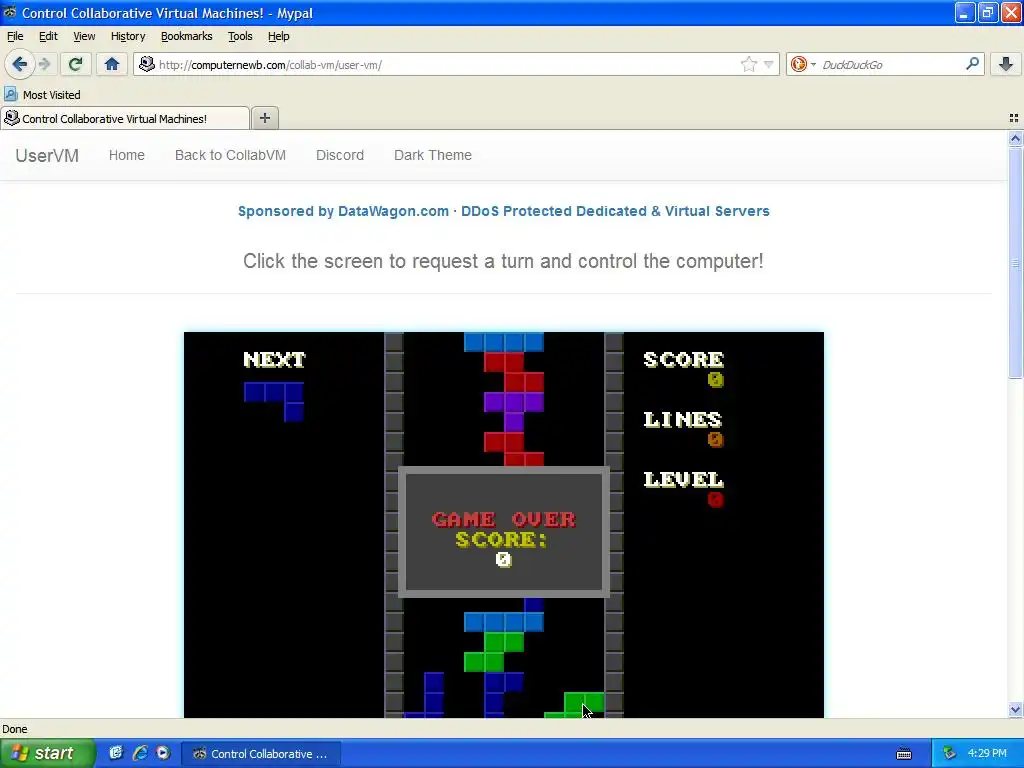Open the Downloads arrow button
Image resolution: width=1024 pixels, height=768 pixels.
1006,64
